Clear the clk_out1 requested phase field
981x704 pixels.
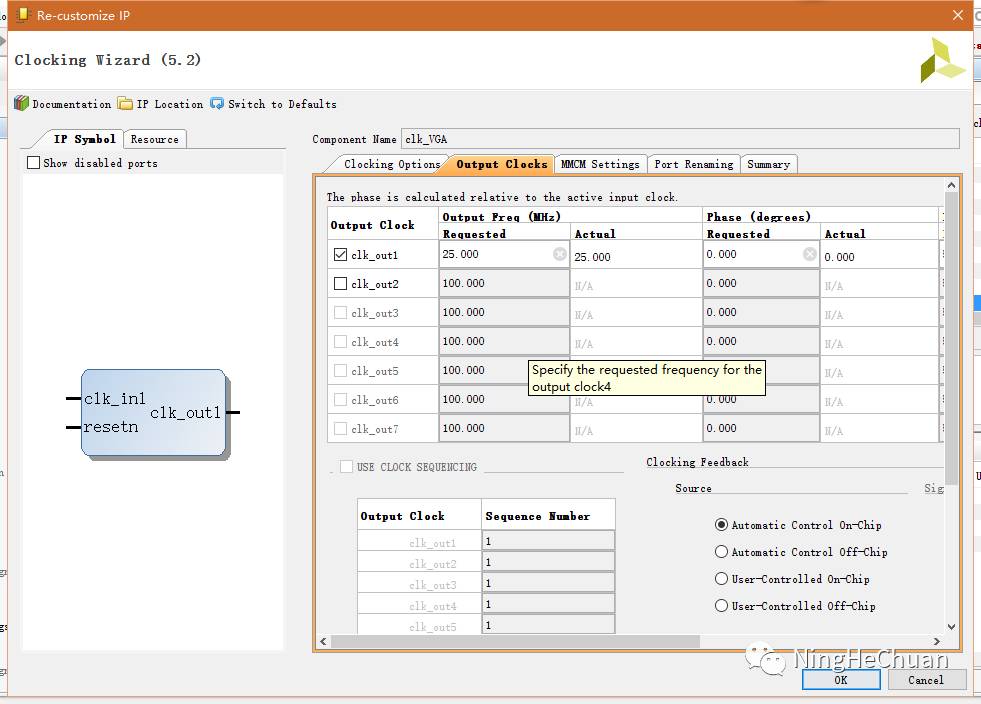[x=810, y=254]
